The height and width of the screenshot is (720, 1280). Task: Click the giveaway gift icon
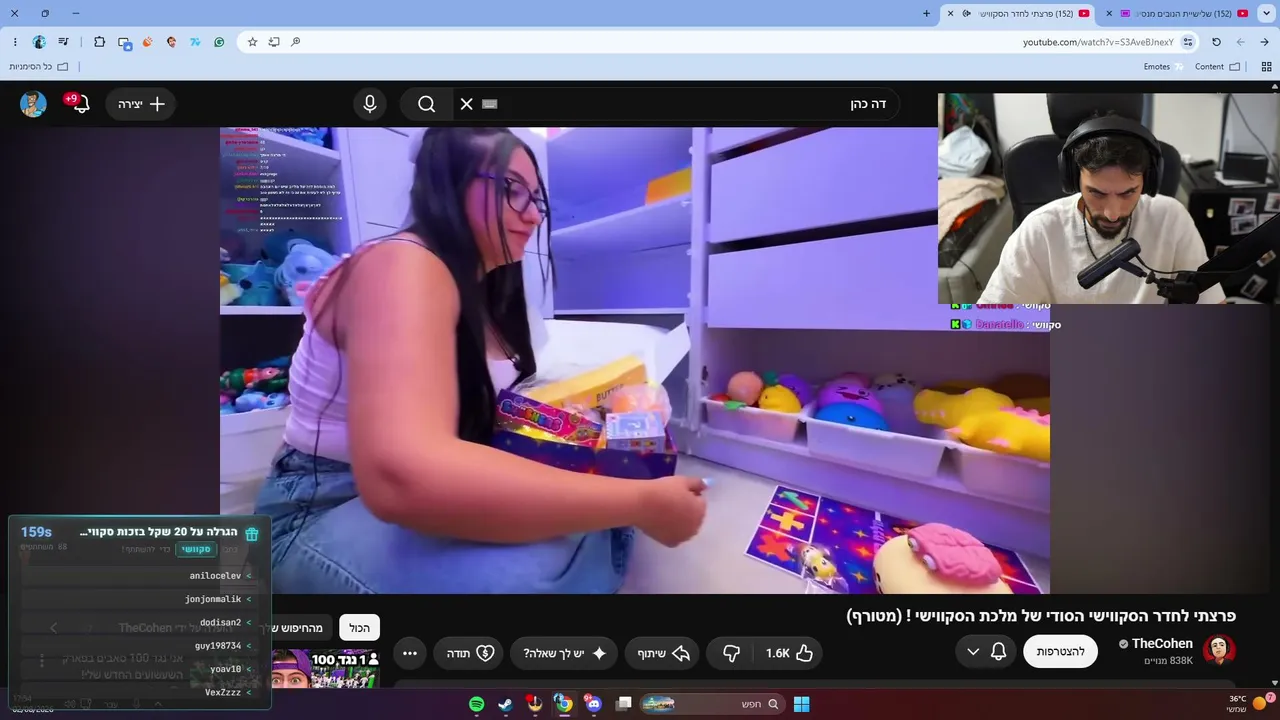[x=252, y=534]
